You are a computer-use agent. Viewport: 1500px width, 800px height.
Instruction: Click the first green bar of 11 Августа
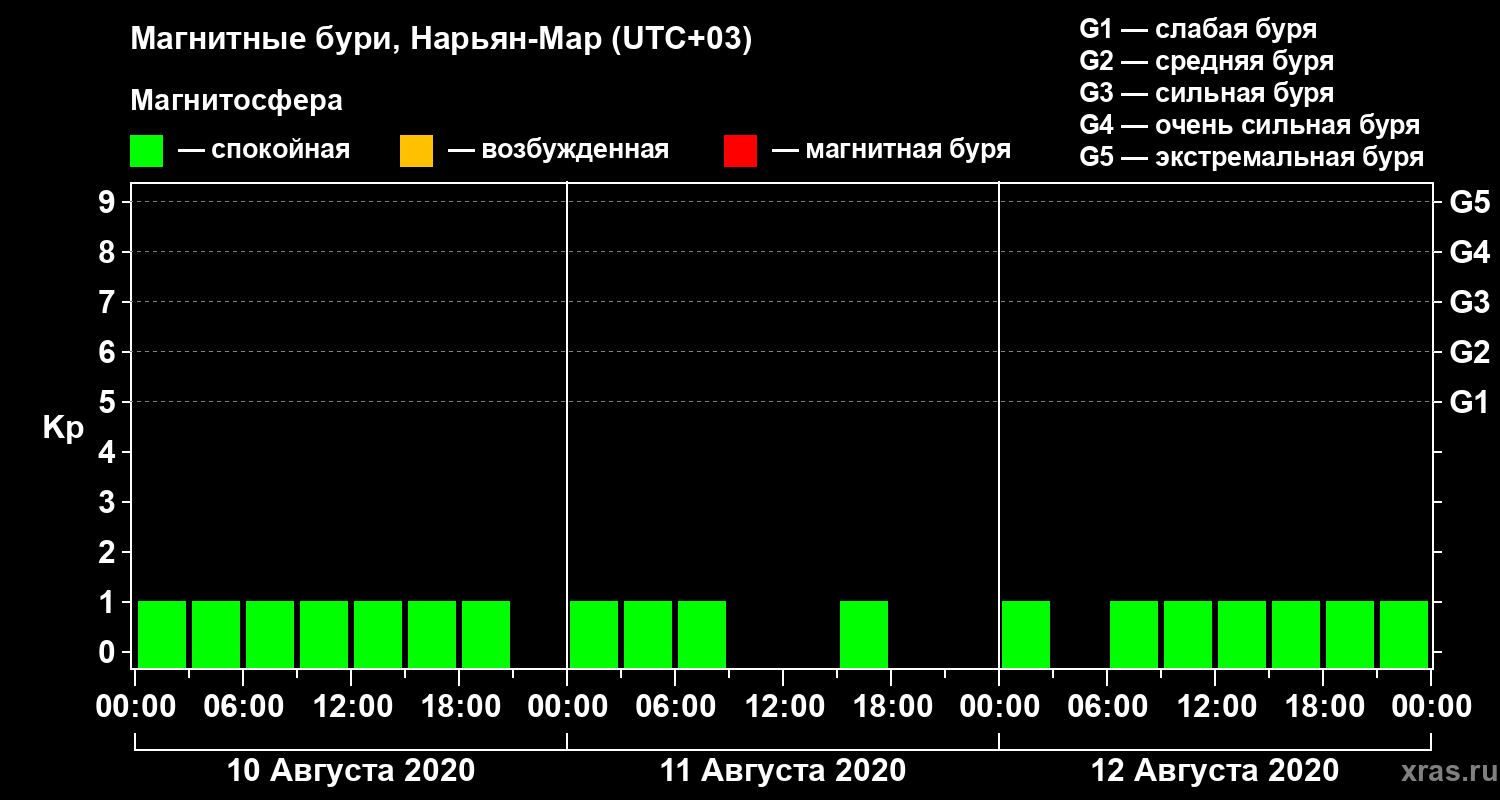[594, 634]
